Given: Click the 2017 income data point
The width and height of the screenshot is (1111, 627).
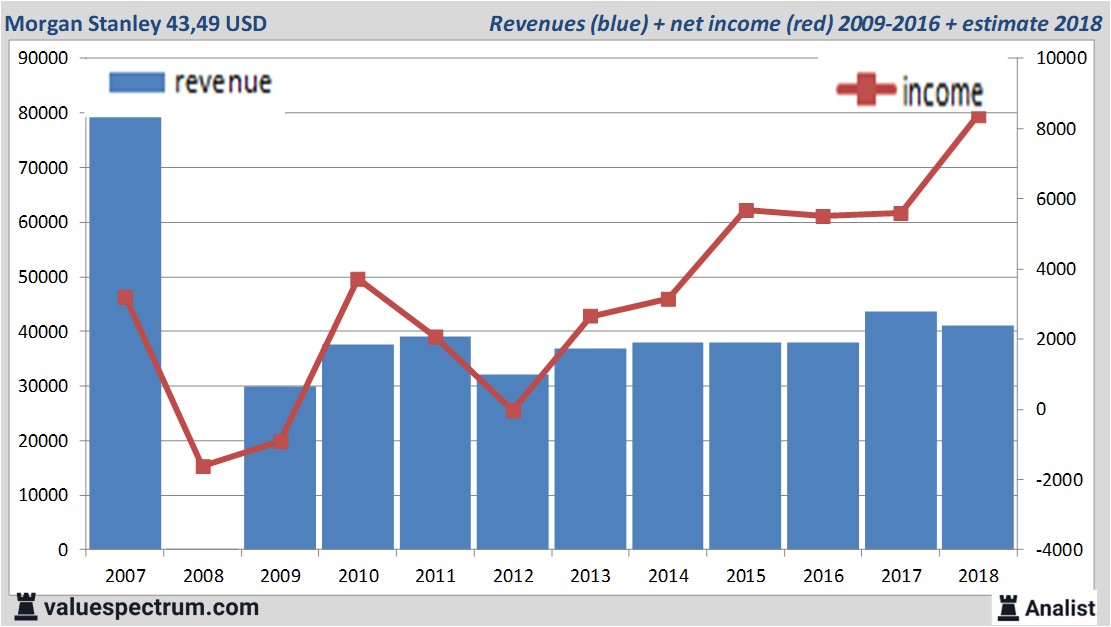Looking at the screenshot, I should 901,213.
